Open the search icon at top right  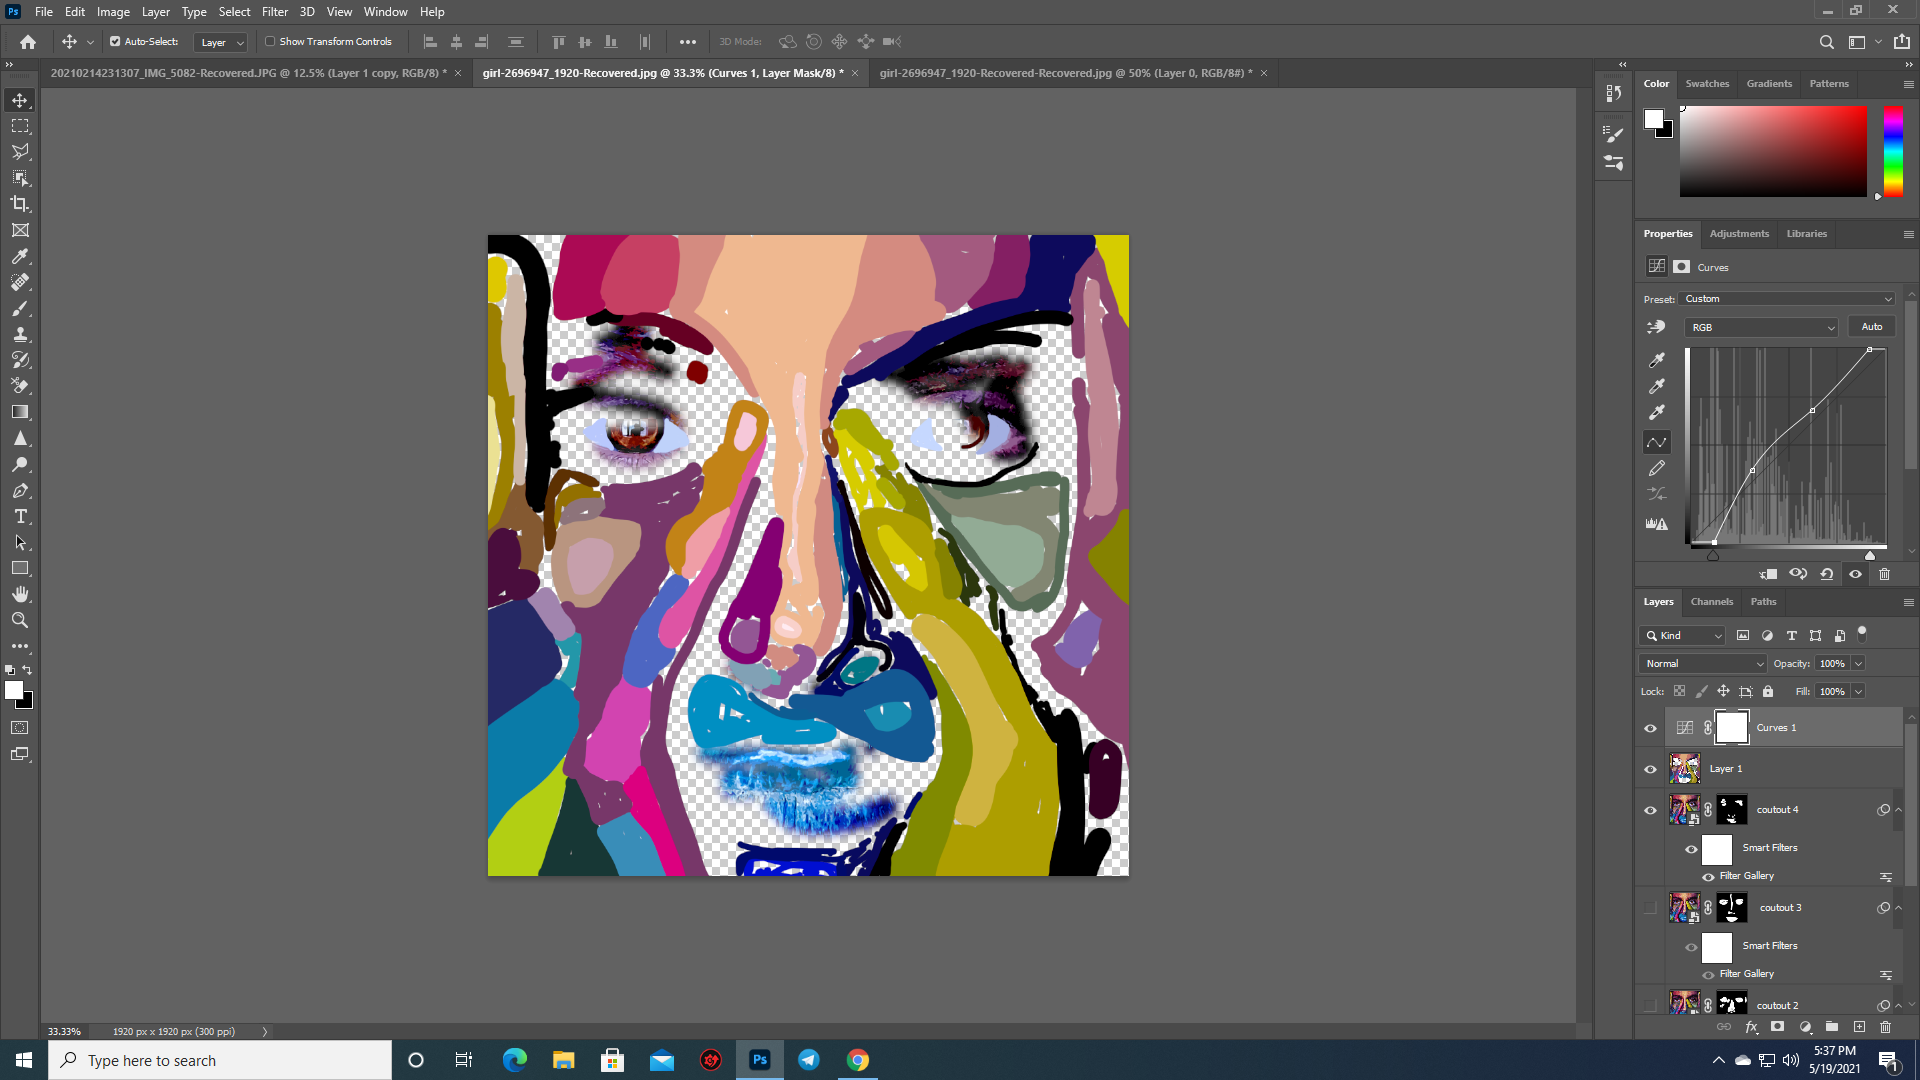tap(1826, 42)
